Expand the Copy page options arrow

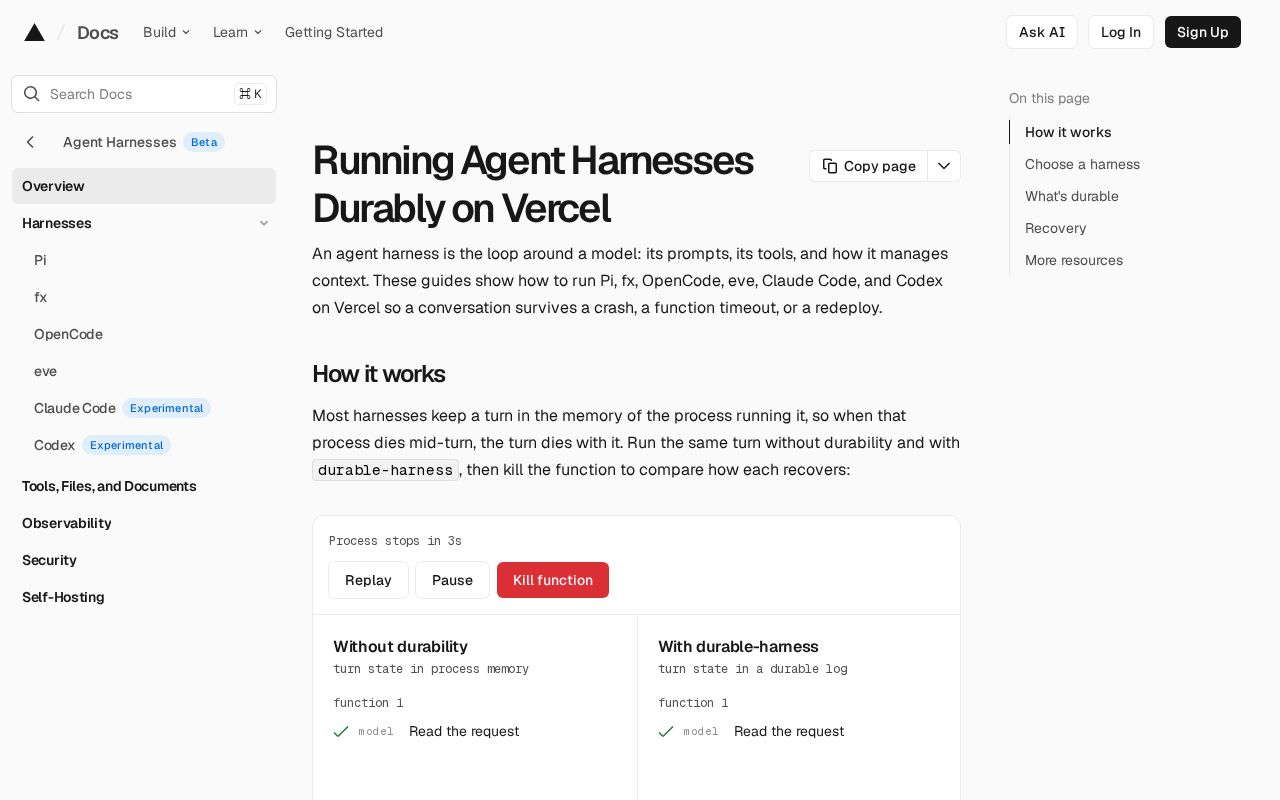point(944,166)
